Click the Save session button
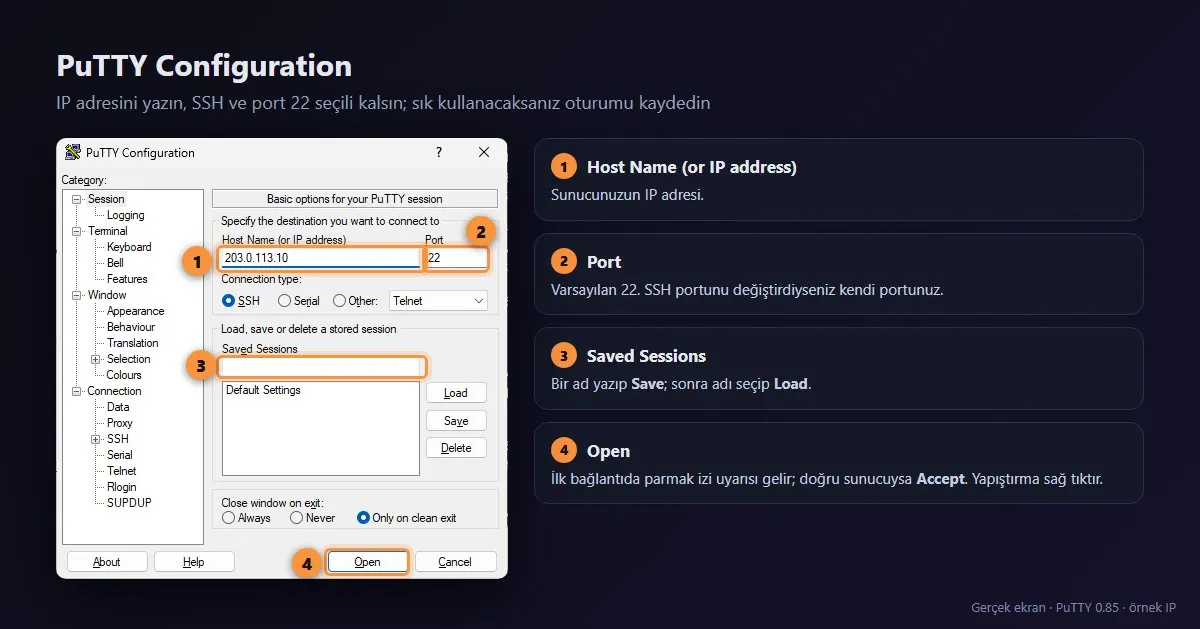The image size is (1200, 629). (x=456, y=421)
